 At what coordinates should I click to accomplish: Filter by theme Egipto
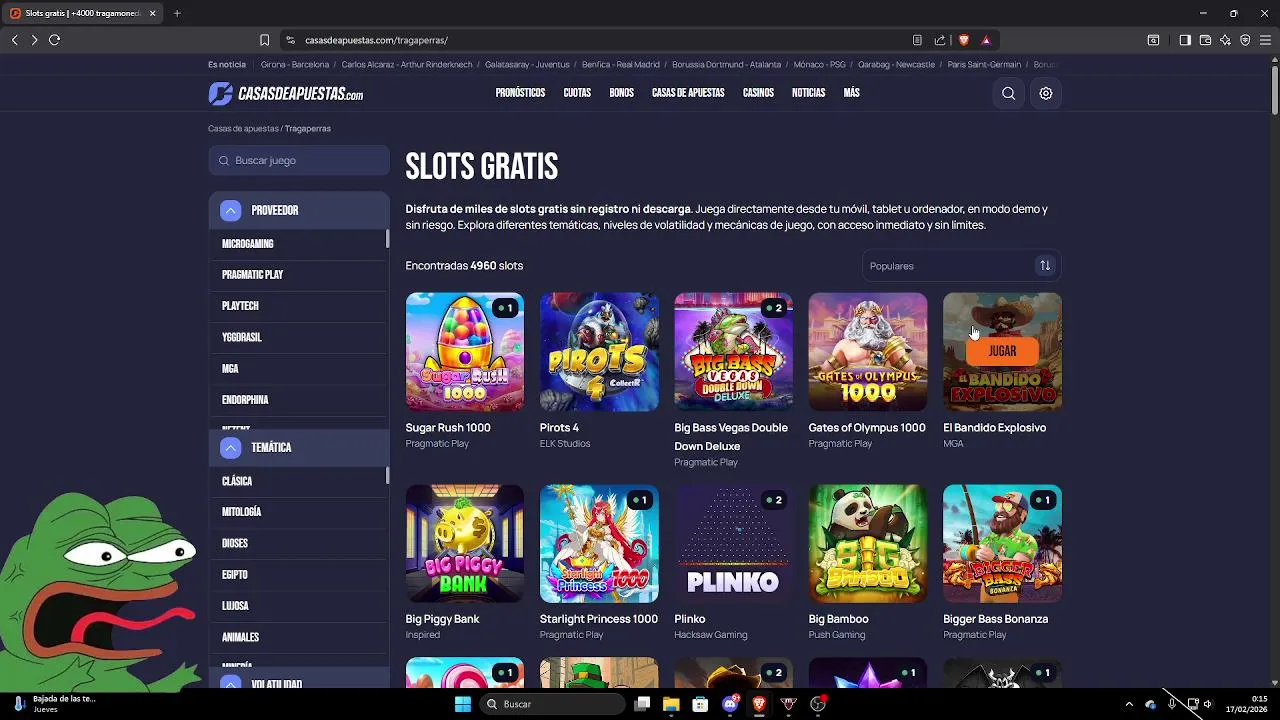(235, 575)
